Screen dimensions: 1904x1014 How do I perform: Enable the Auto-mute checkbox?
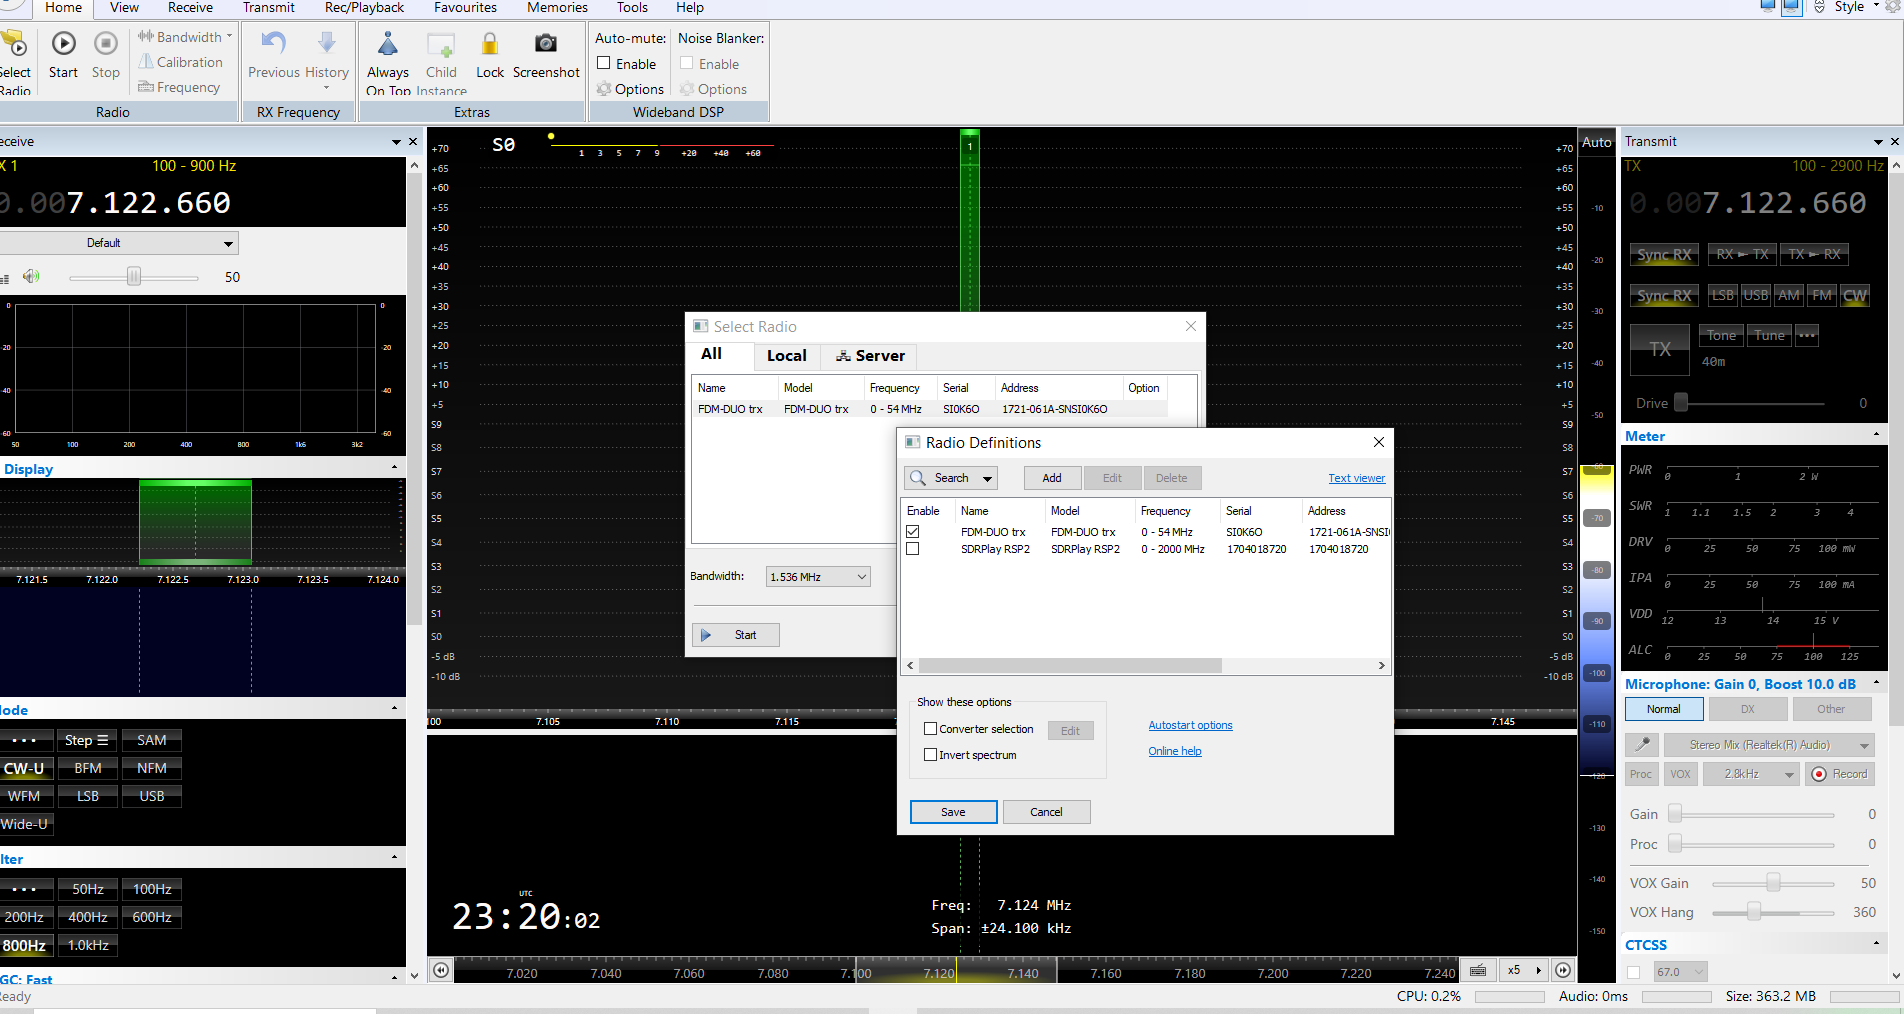604,63
